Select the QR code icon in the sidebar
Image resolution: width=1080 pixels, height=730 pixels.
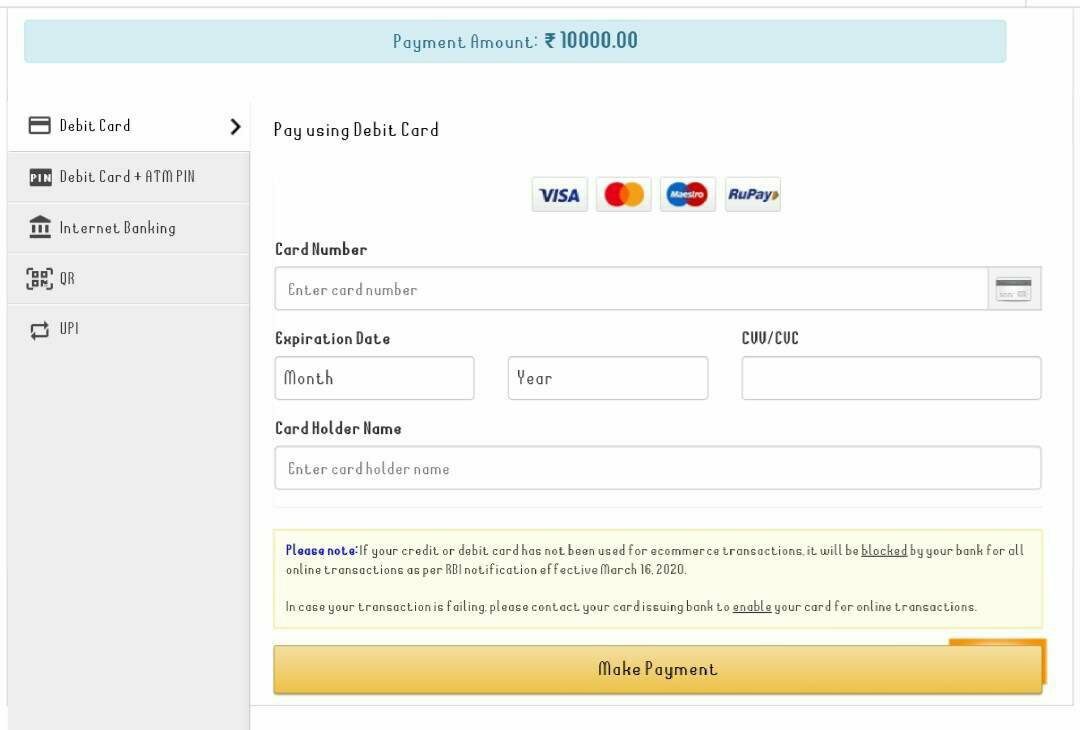(39, 278)
